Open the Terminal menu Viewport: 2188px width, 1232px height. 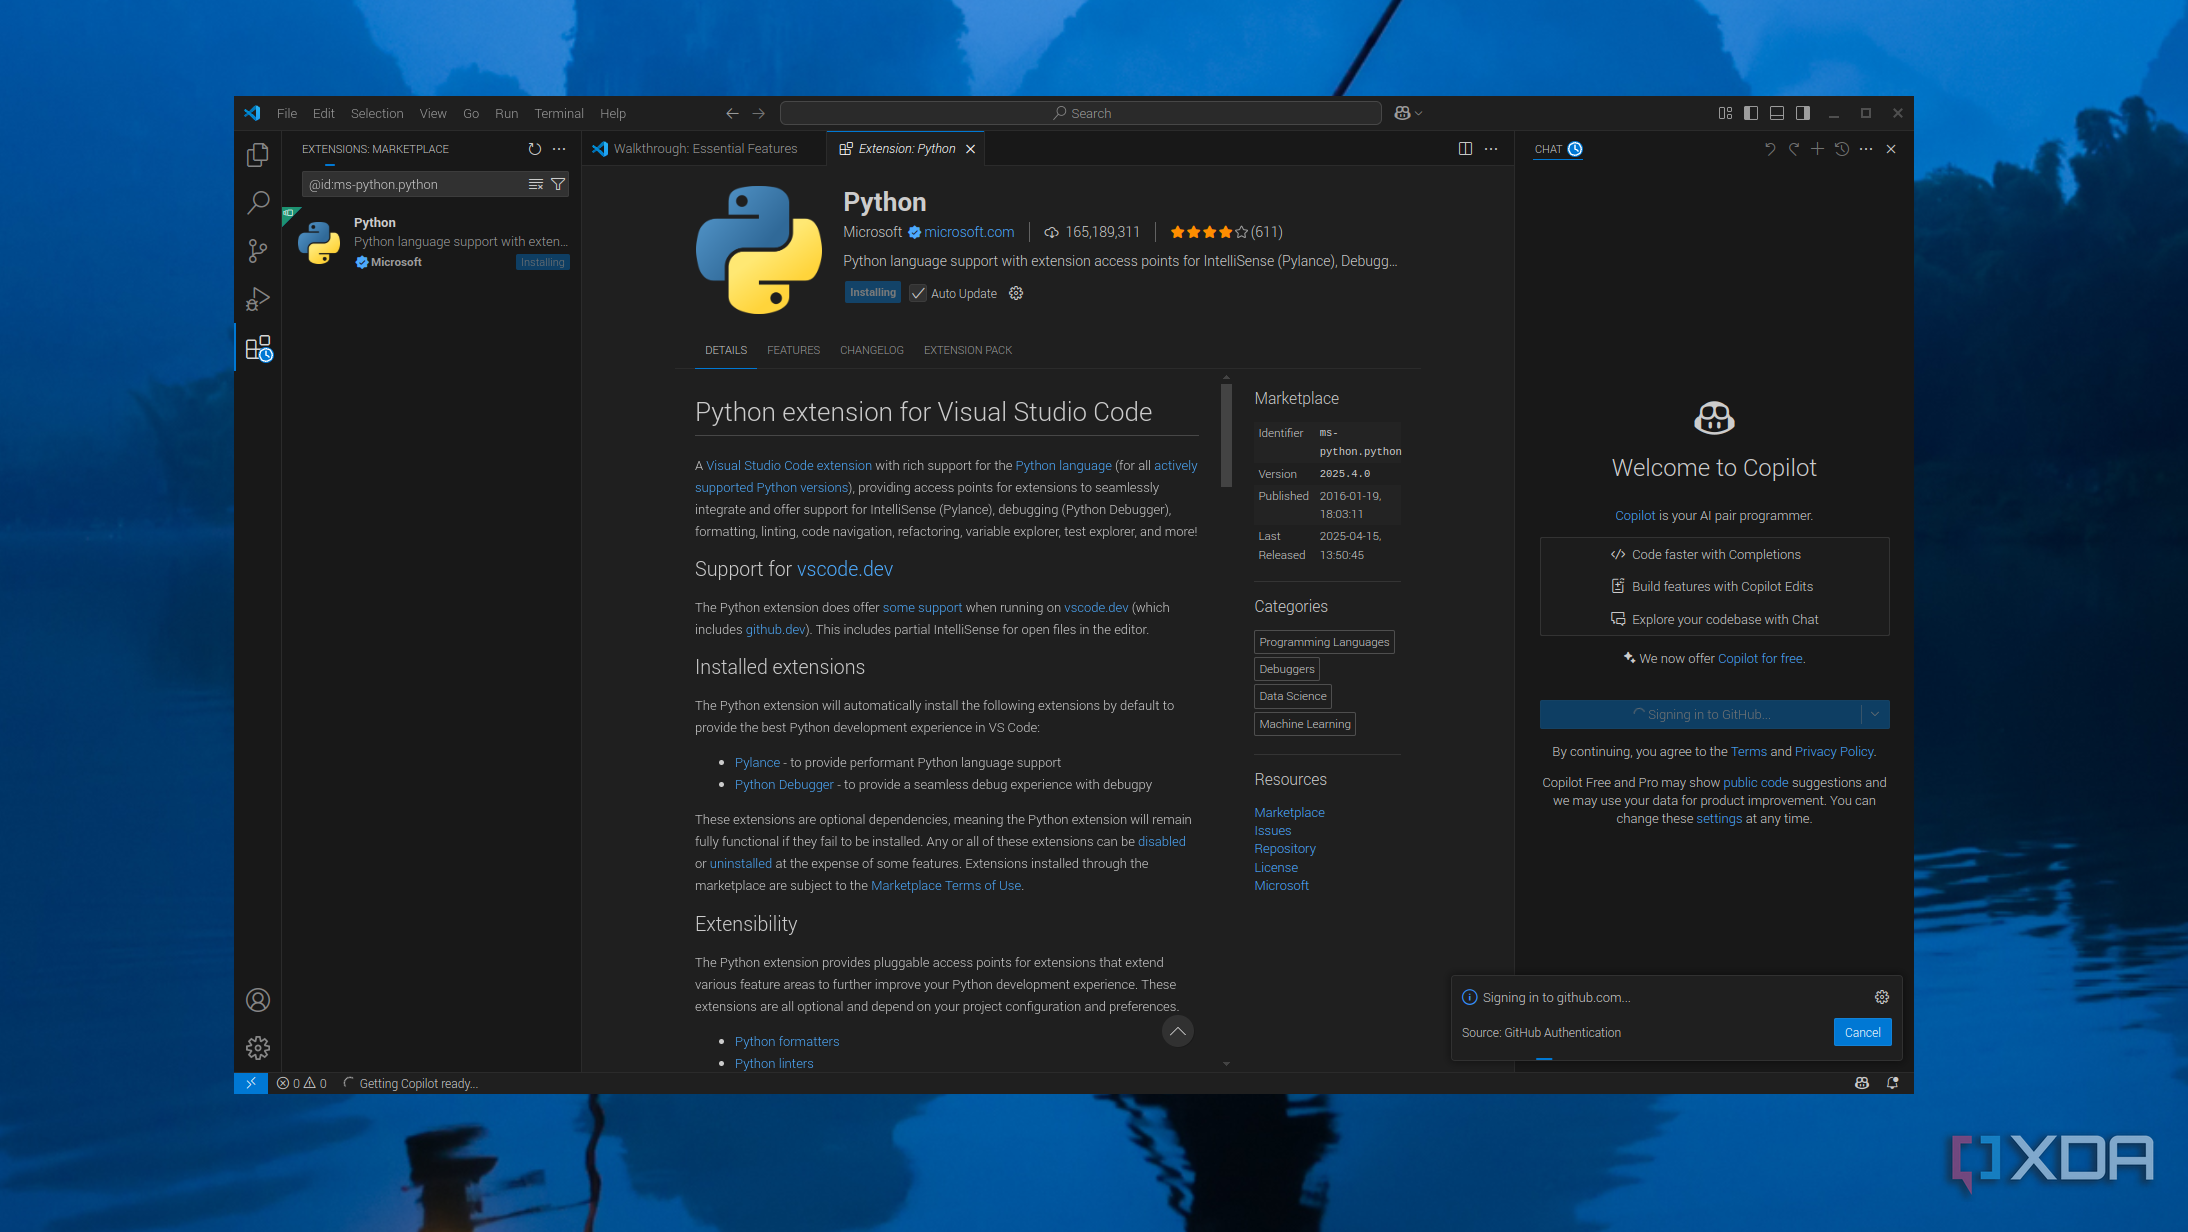tap(559, 113)
